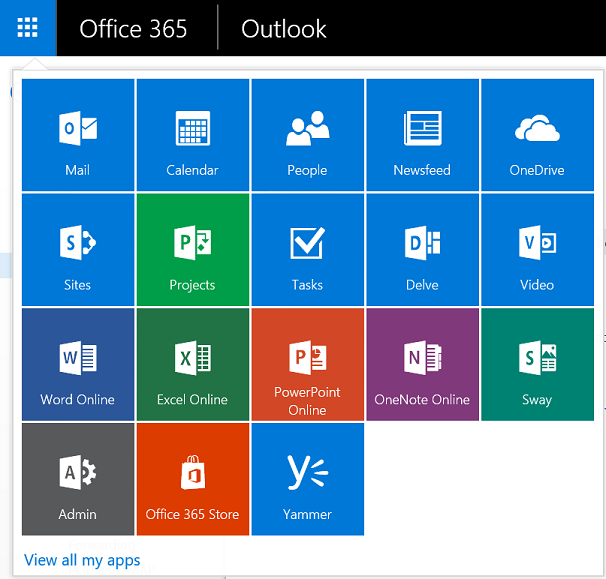Click the View all my apps link
606x579 pixels.
82,560
